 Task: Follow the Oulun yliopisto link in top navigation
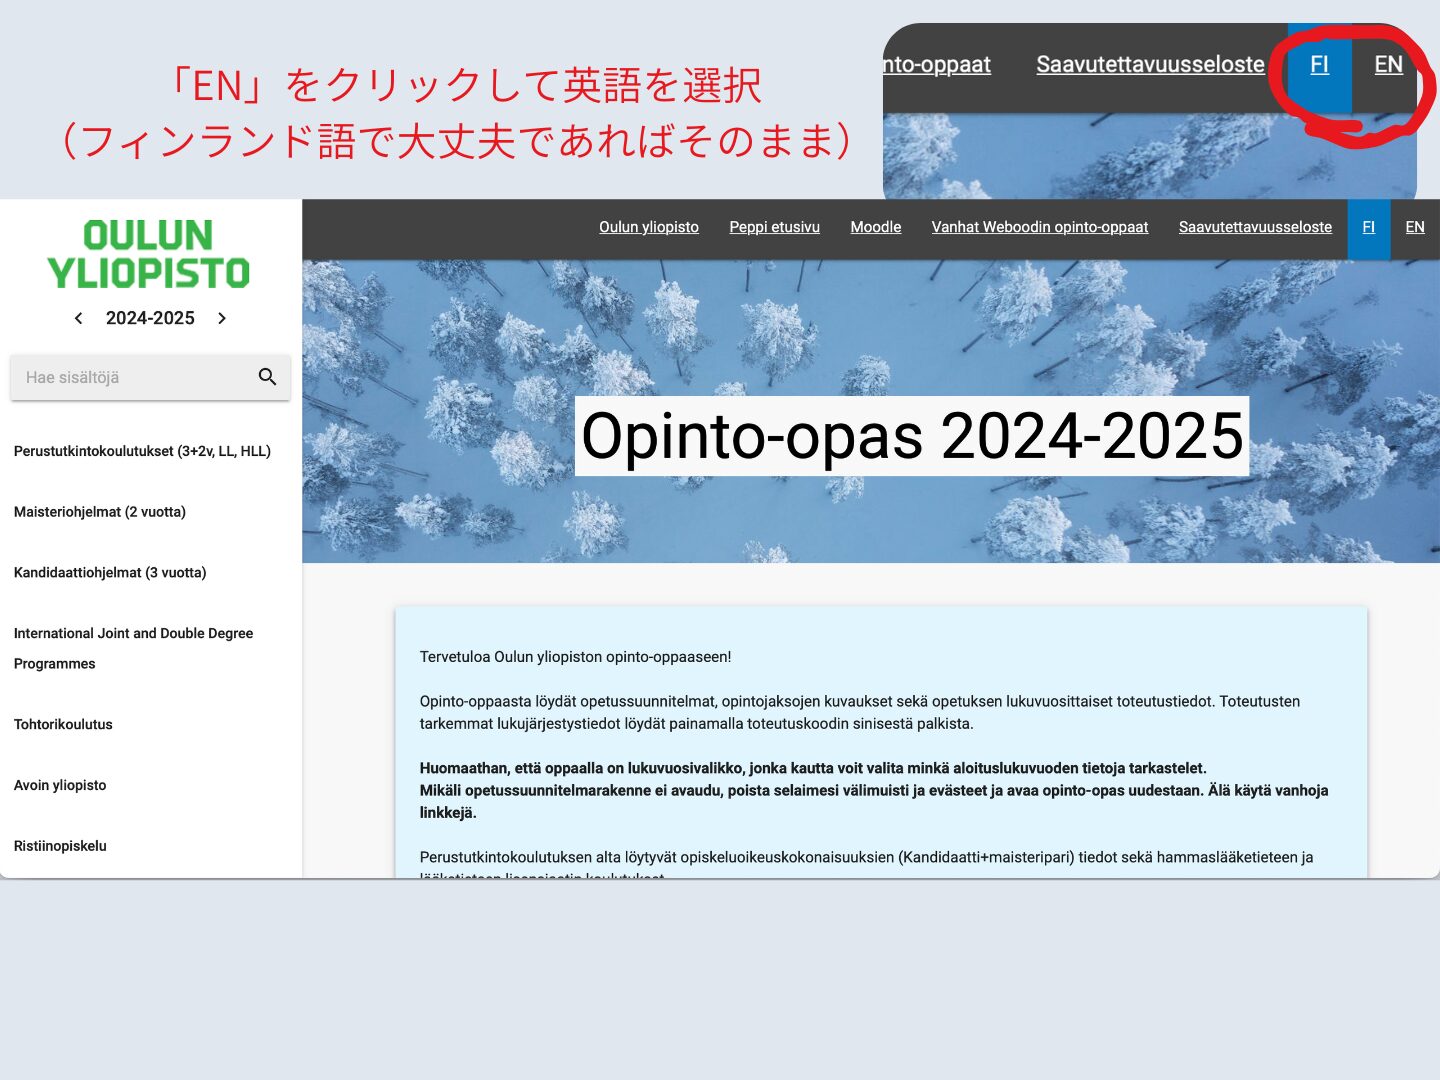coord(649,227)
